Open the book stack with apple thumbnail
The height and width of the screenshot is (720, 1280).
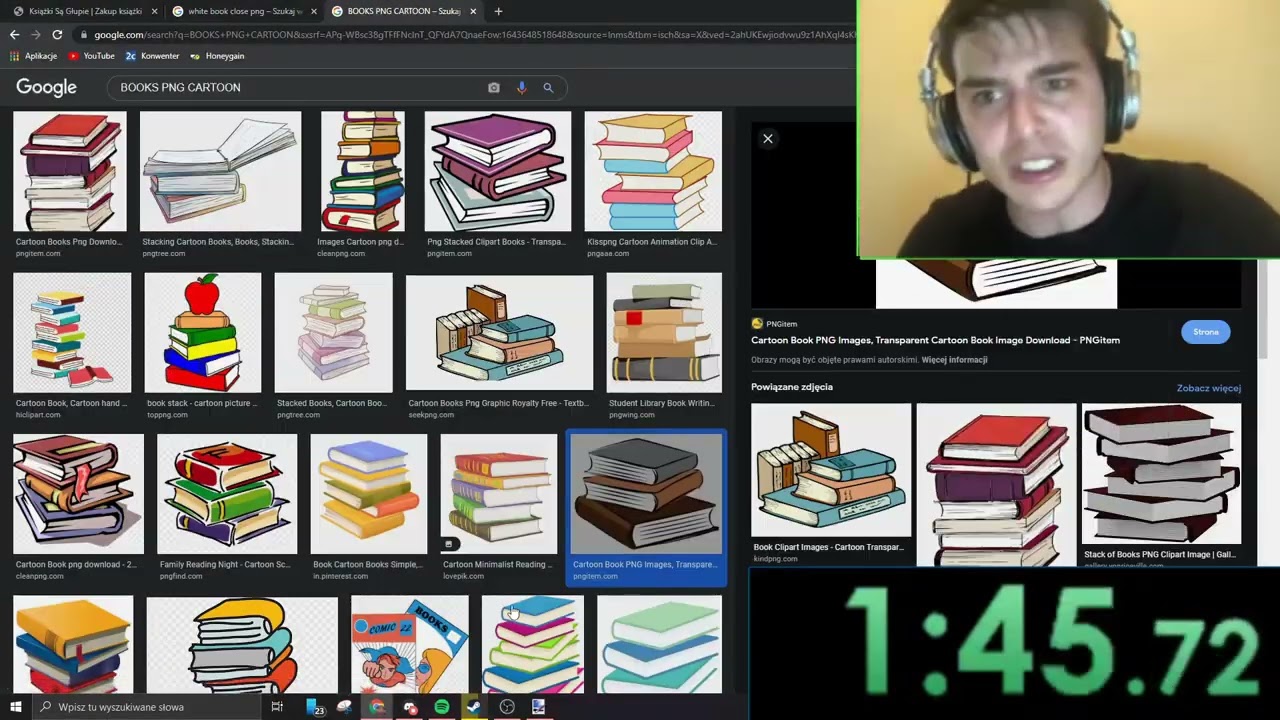[x=203, y=333]
